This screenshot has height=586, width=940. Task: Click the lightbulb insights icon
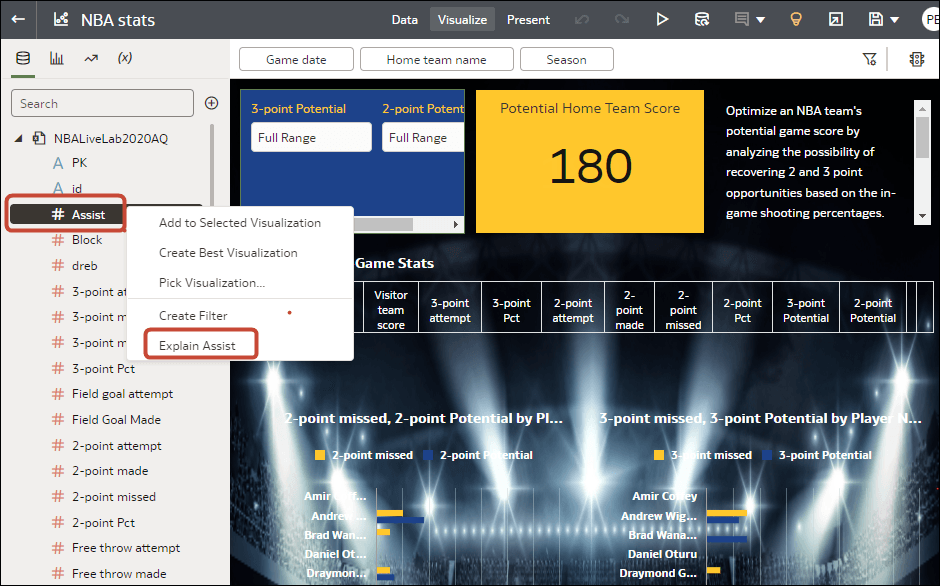coord(796,20)
